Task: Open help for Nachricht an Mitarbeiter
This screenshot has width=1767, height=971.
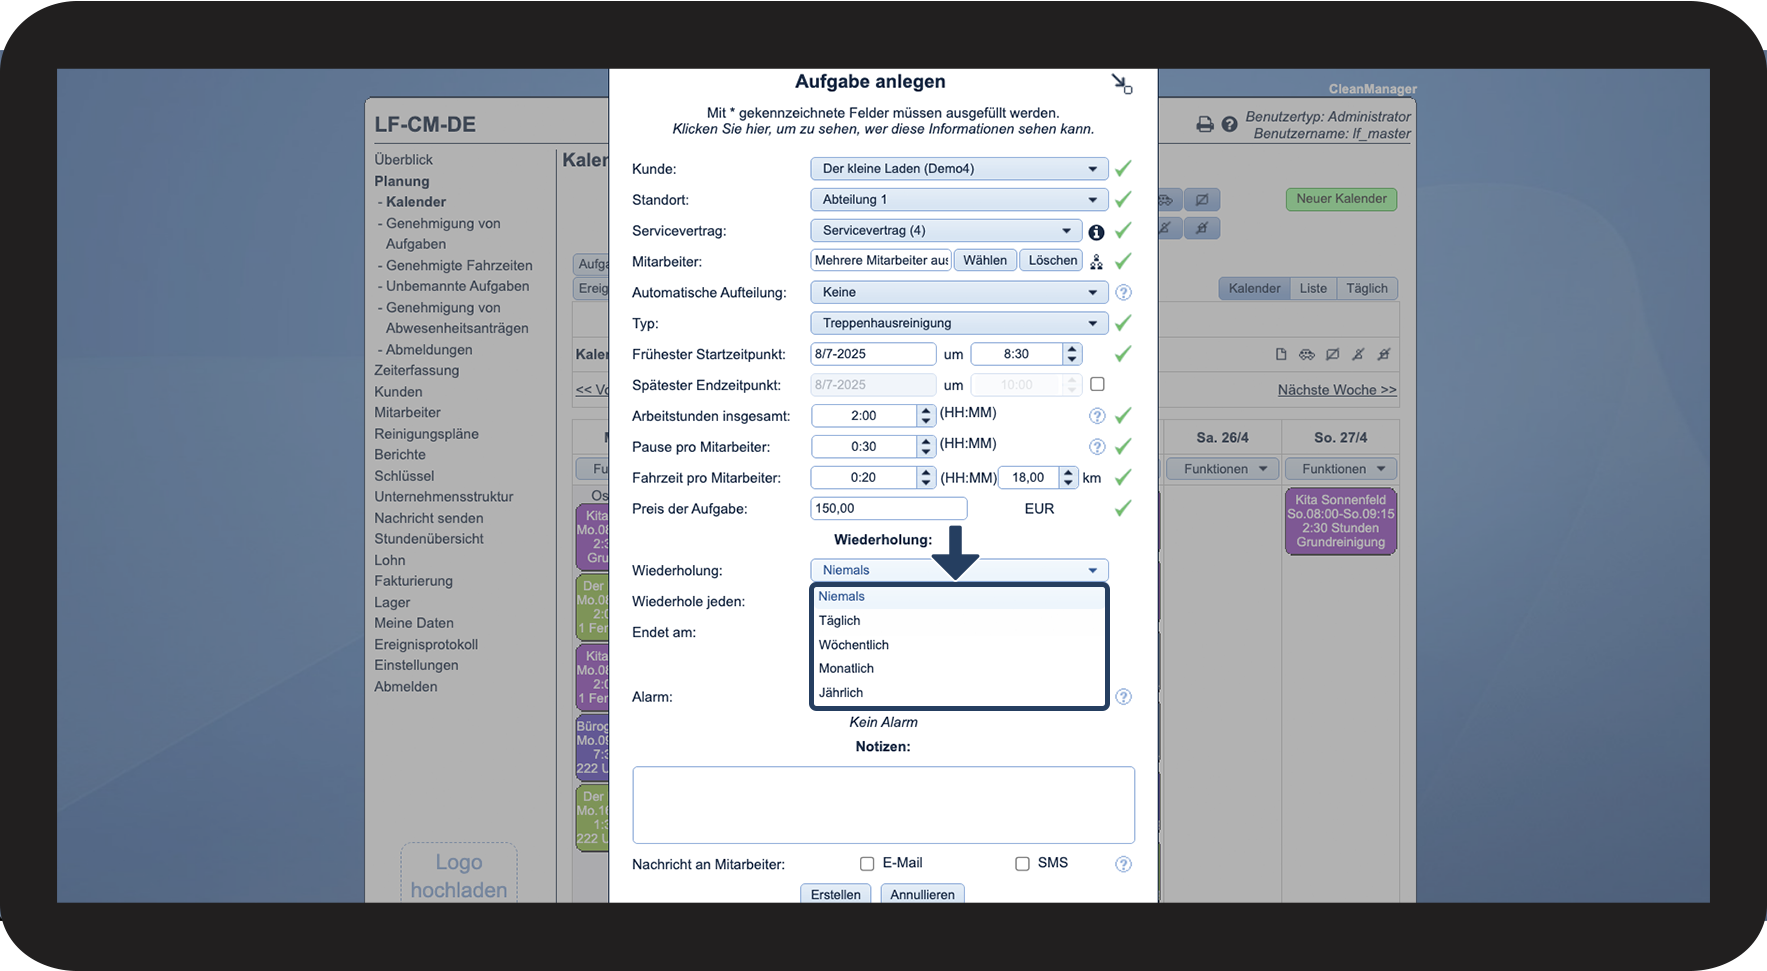Action: tap(1123, 864)
